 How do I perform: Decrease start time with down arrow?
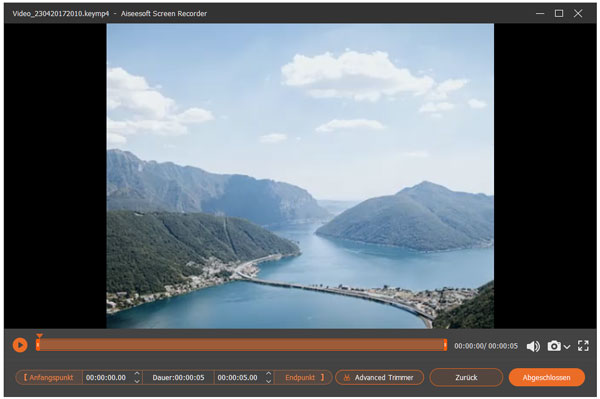pos(137,381)
